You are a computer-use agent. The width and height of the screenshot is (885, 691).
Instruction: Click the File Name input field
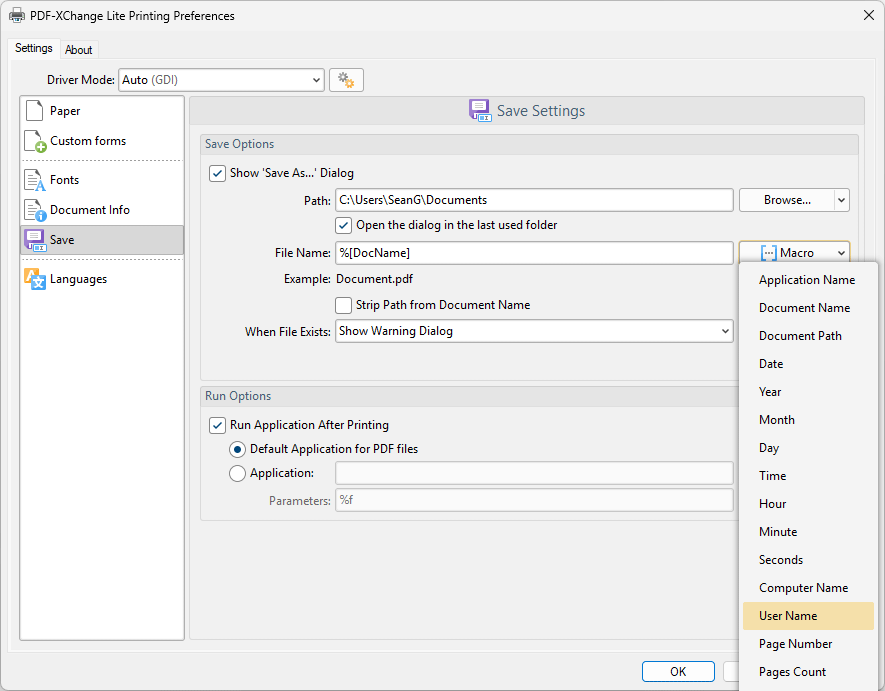tap(534, 253)
